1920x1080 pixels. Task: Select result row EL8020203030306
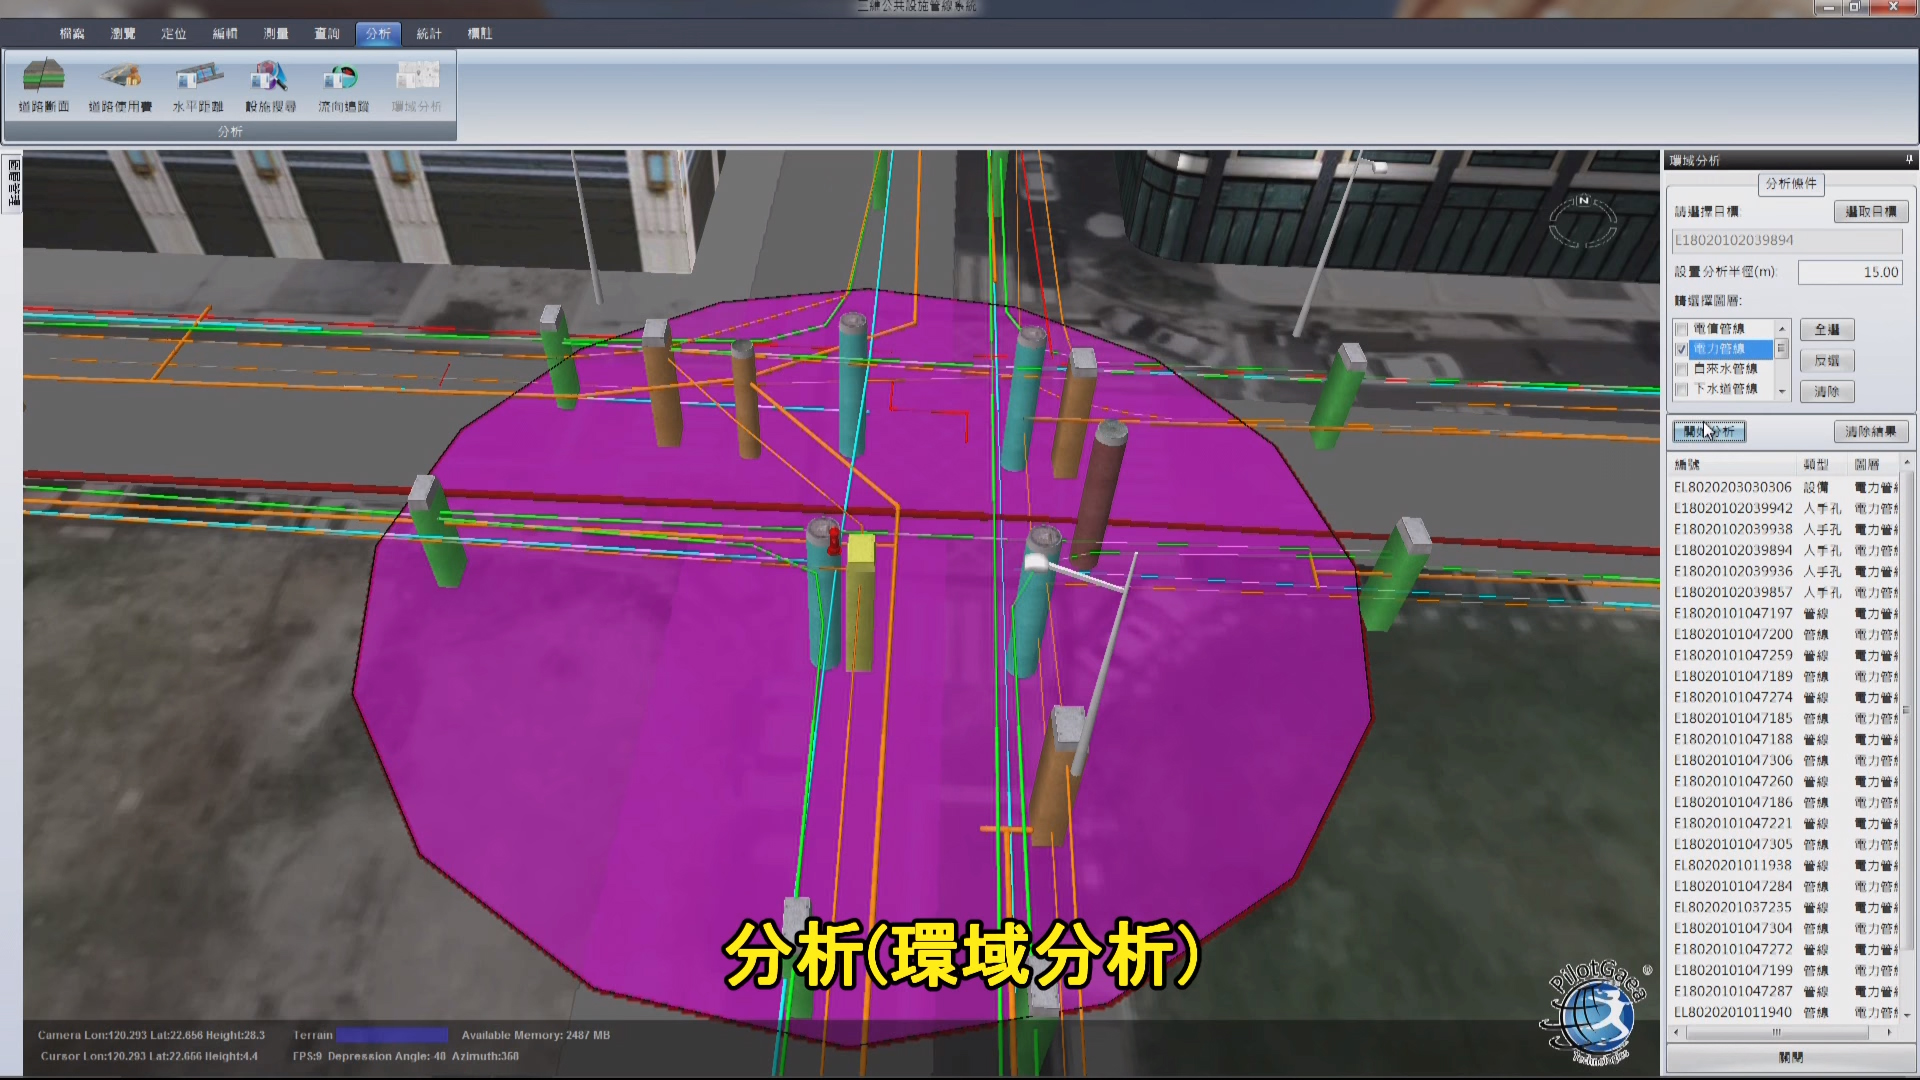pos(1785,487)
